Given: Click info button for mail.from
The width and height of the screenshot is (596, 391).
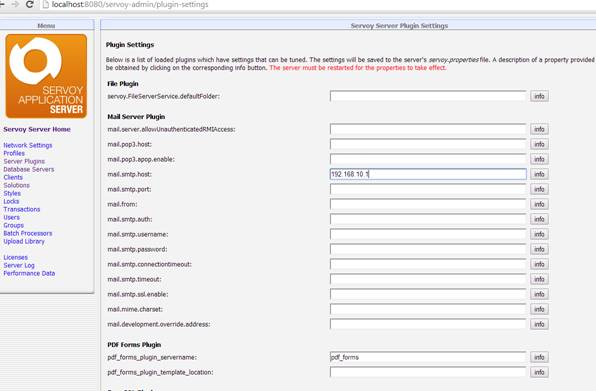Looking at the screenshot, I should 539,204.
